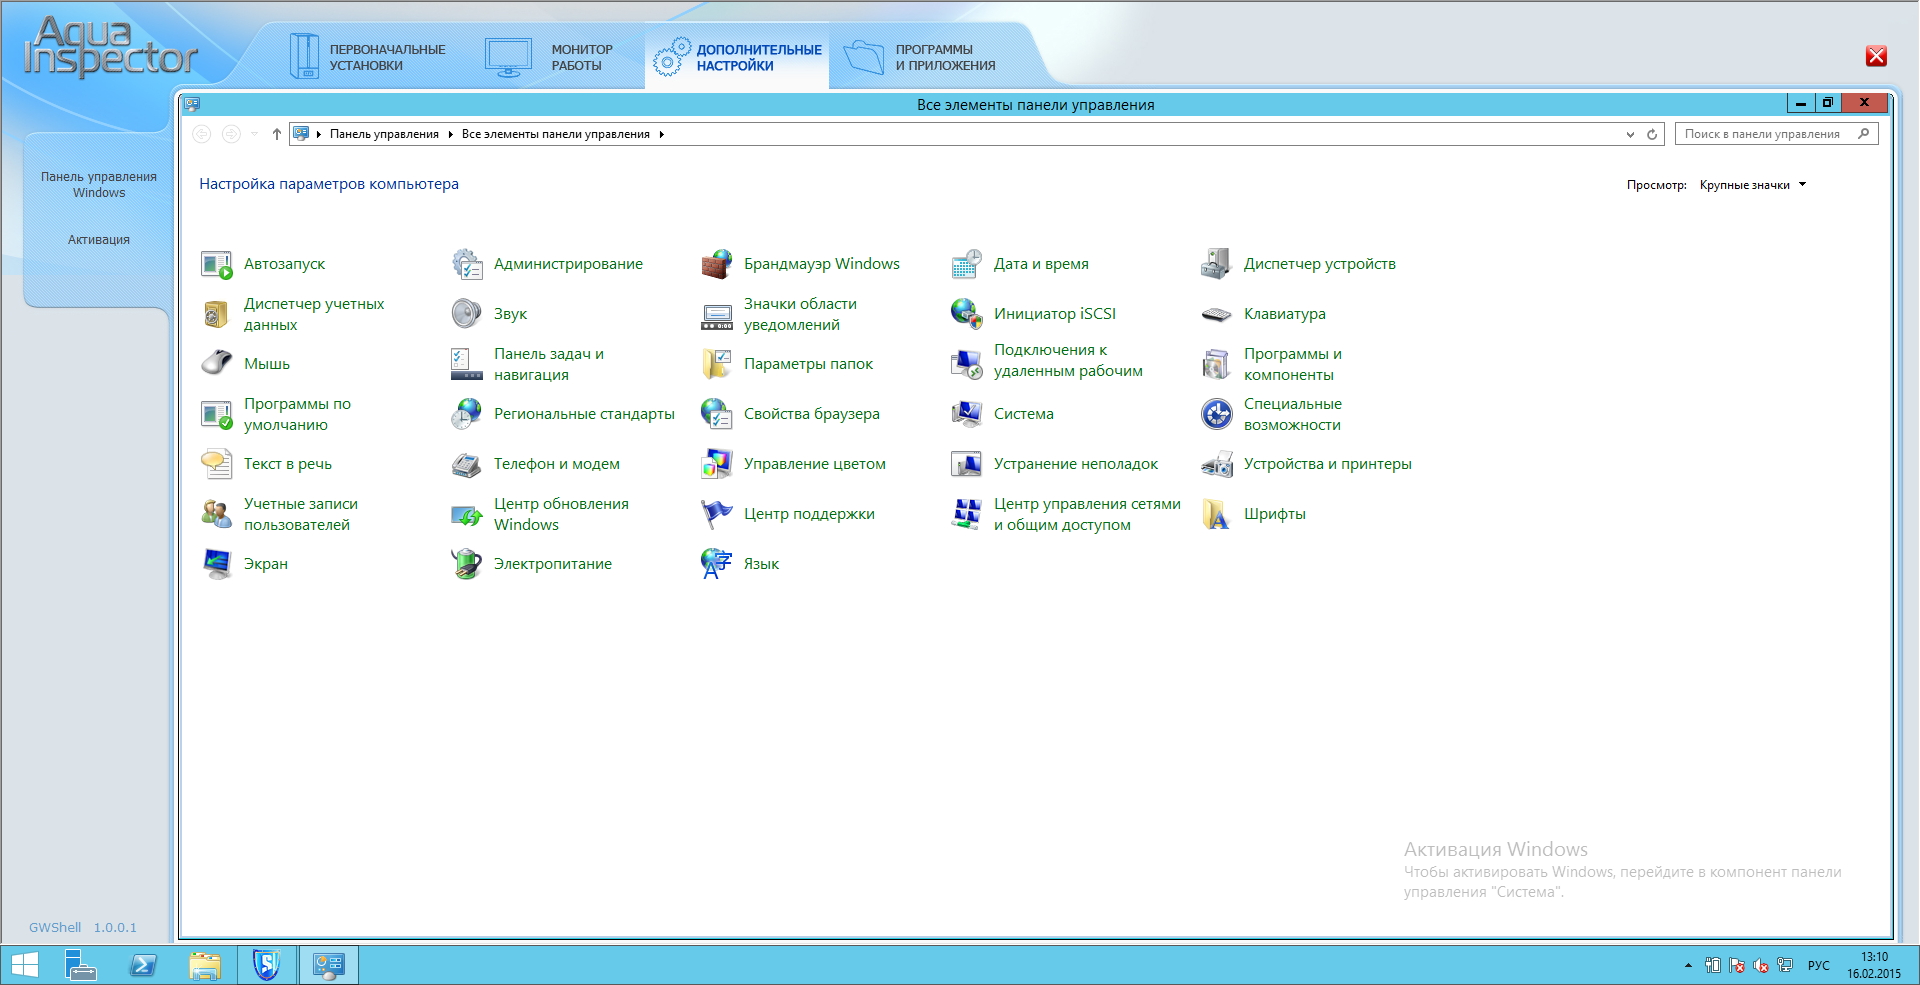Open clock showing 13:10 in tray
The height and width of the screenshot is (985, 1920).
pyautogui.click(x=1874, y=965)
